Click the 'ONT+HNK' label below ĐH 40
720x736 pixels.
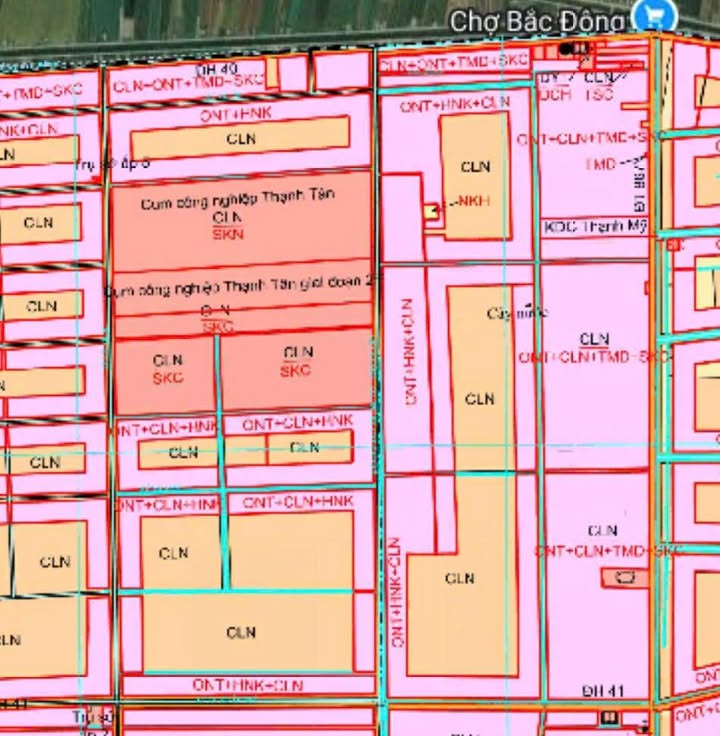click(236, 114)
